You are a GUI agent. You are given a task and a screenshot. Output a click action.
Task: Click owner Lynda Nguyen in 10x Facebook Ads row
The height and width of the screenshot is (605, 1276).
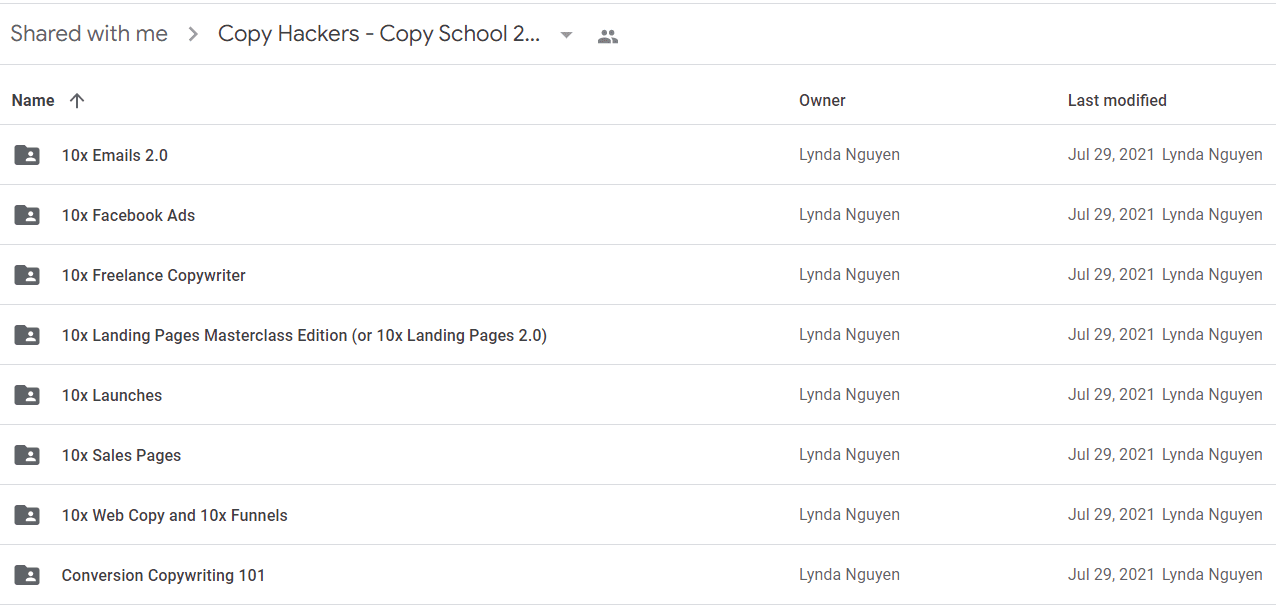[849, 215]
